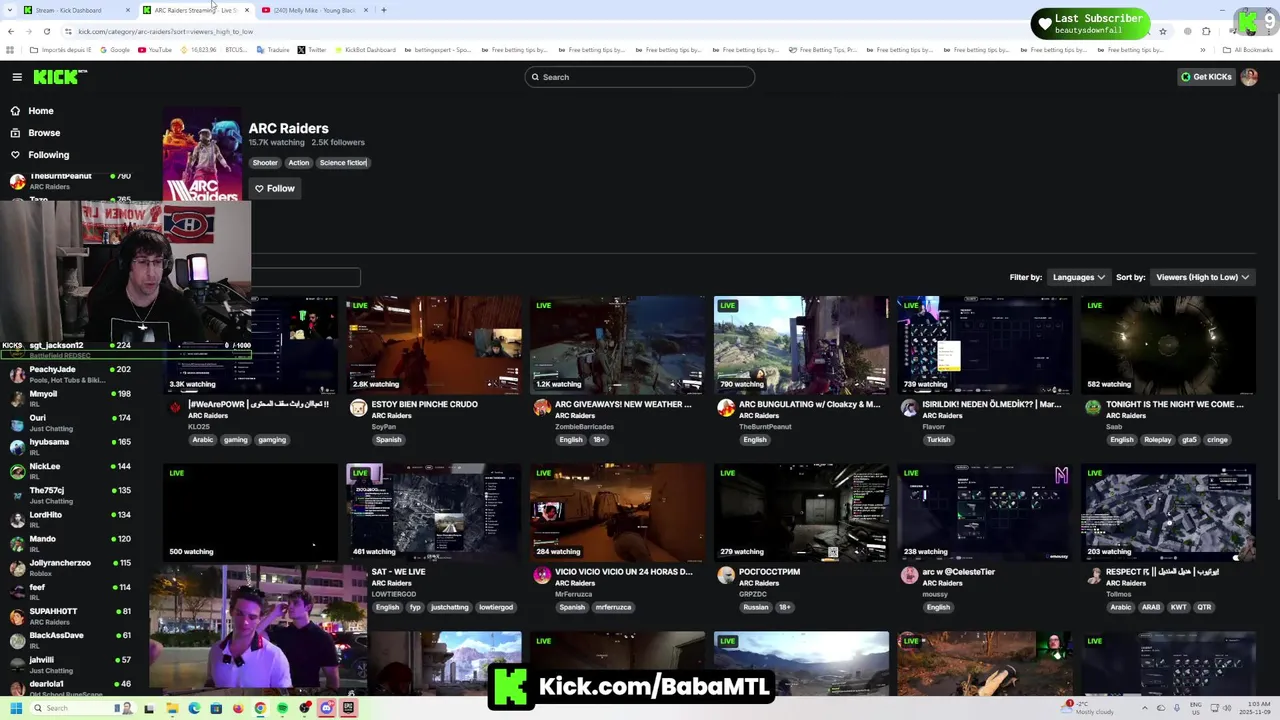Select the justchatting tag

click(x=449, y=607)
